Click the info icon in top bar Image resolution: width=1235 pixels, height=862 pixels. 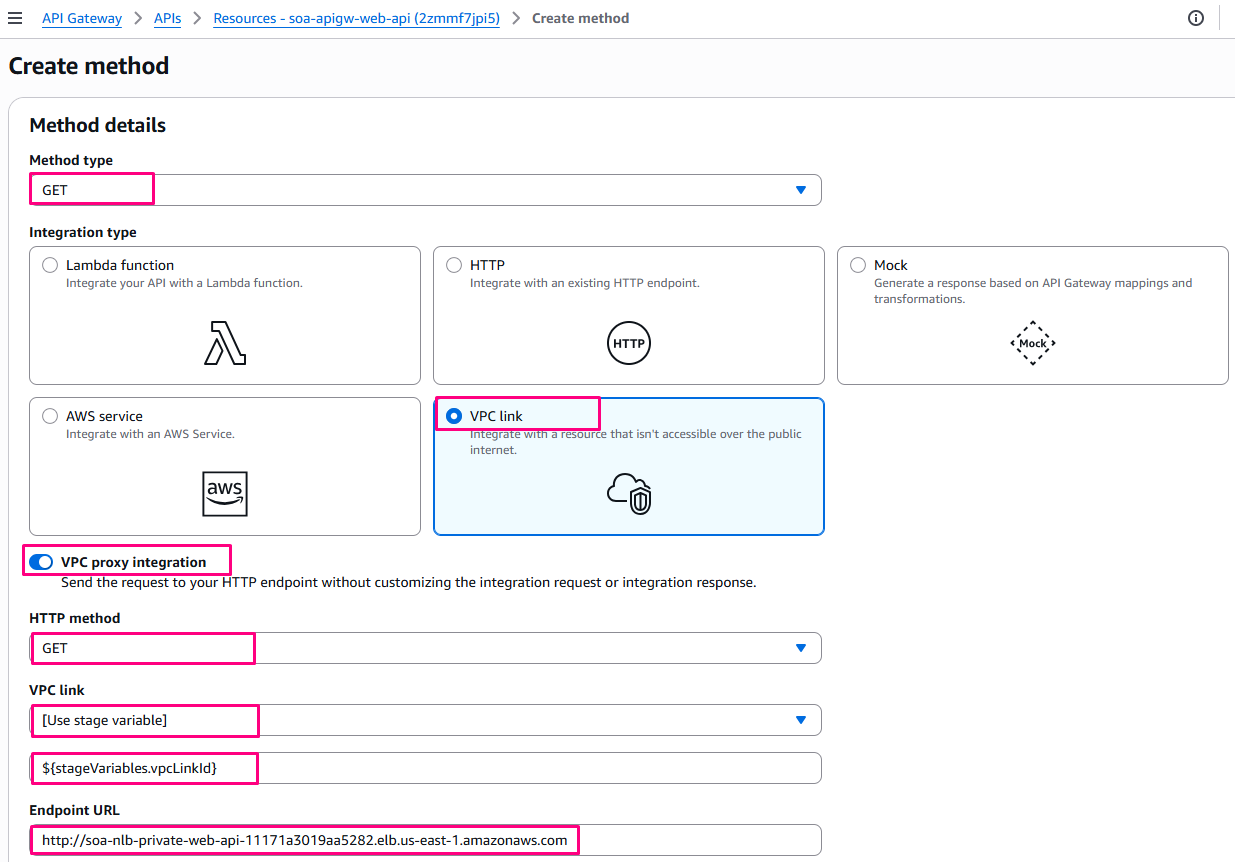tap(1195, 18)
